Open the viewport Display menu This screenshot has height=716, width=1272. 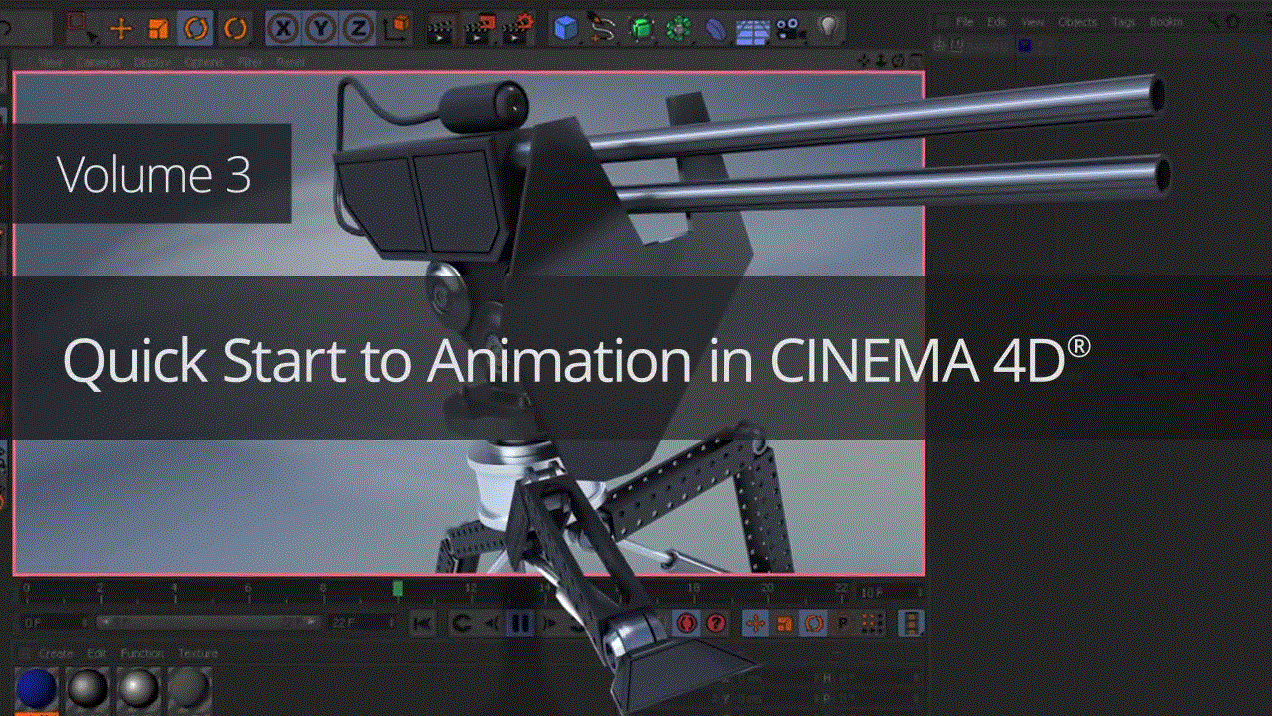(x=151, y=62)
